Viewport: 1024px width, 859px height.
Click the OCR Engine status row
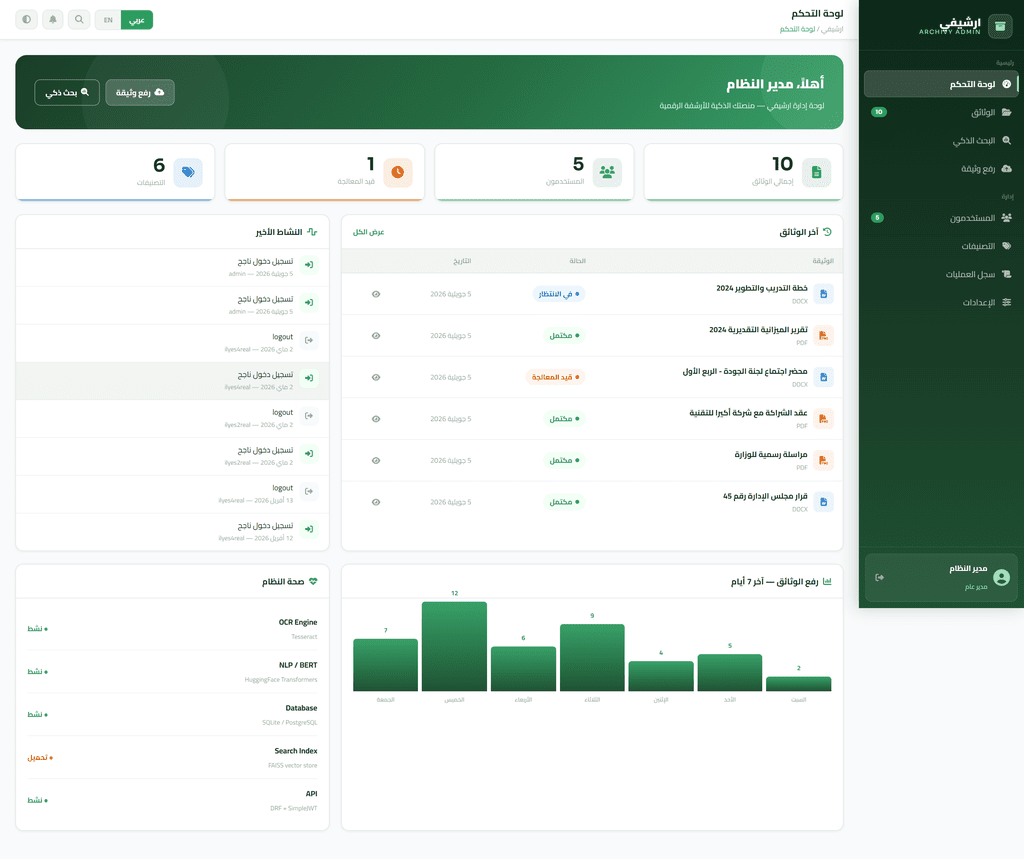[172, 628]
